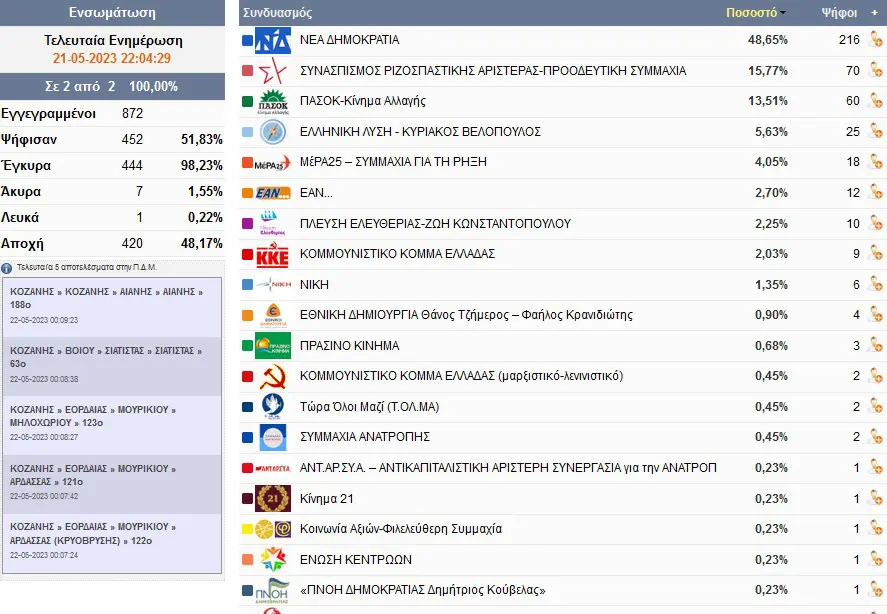The image size is (887, 614).
Task: Click the ΝΙΚΗ party logo
Action: 273,285
